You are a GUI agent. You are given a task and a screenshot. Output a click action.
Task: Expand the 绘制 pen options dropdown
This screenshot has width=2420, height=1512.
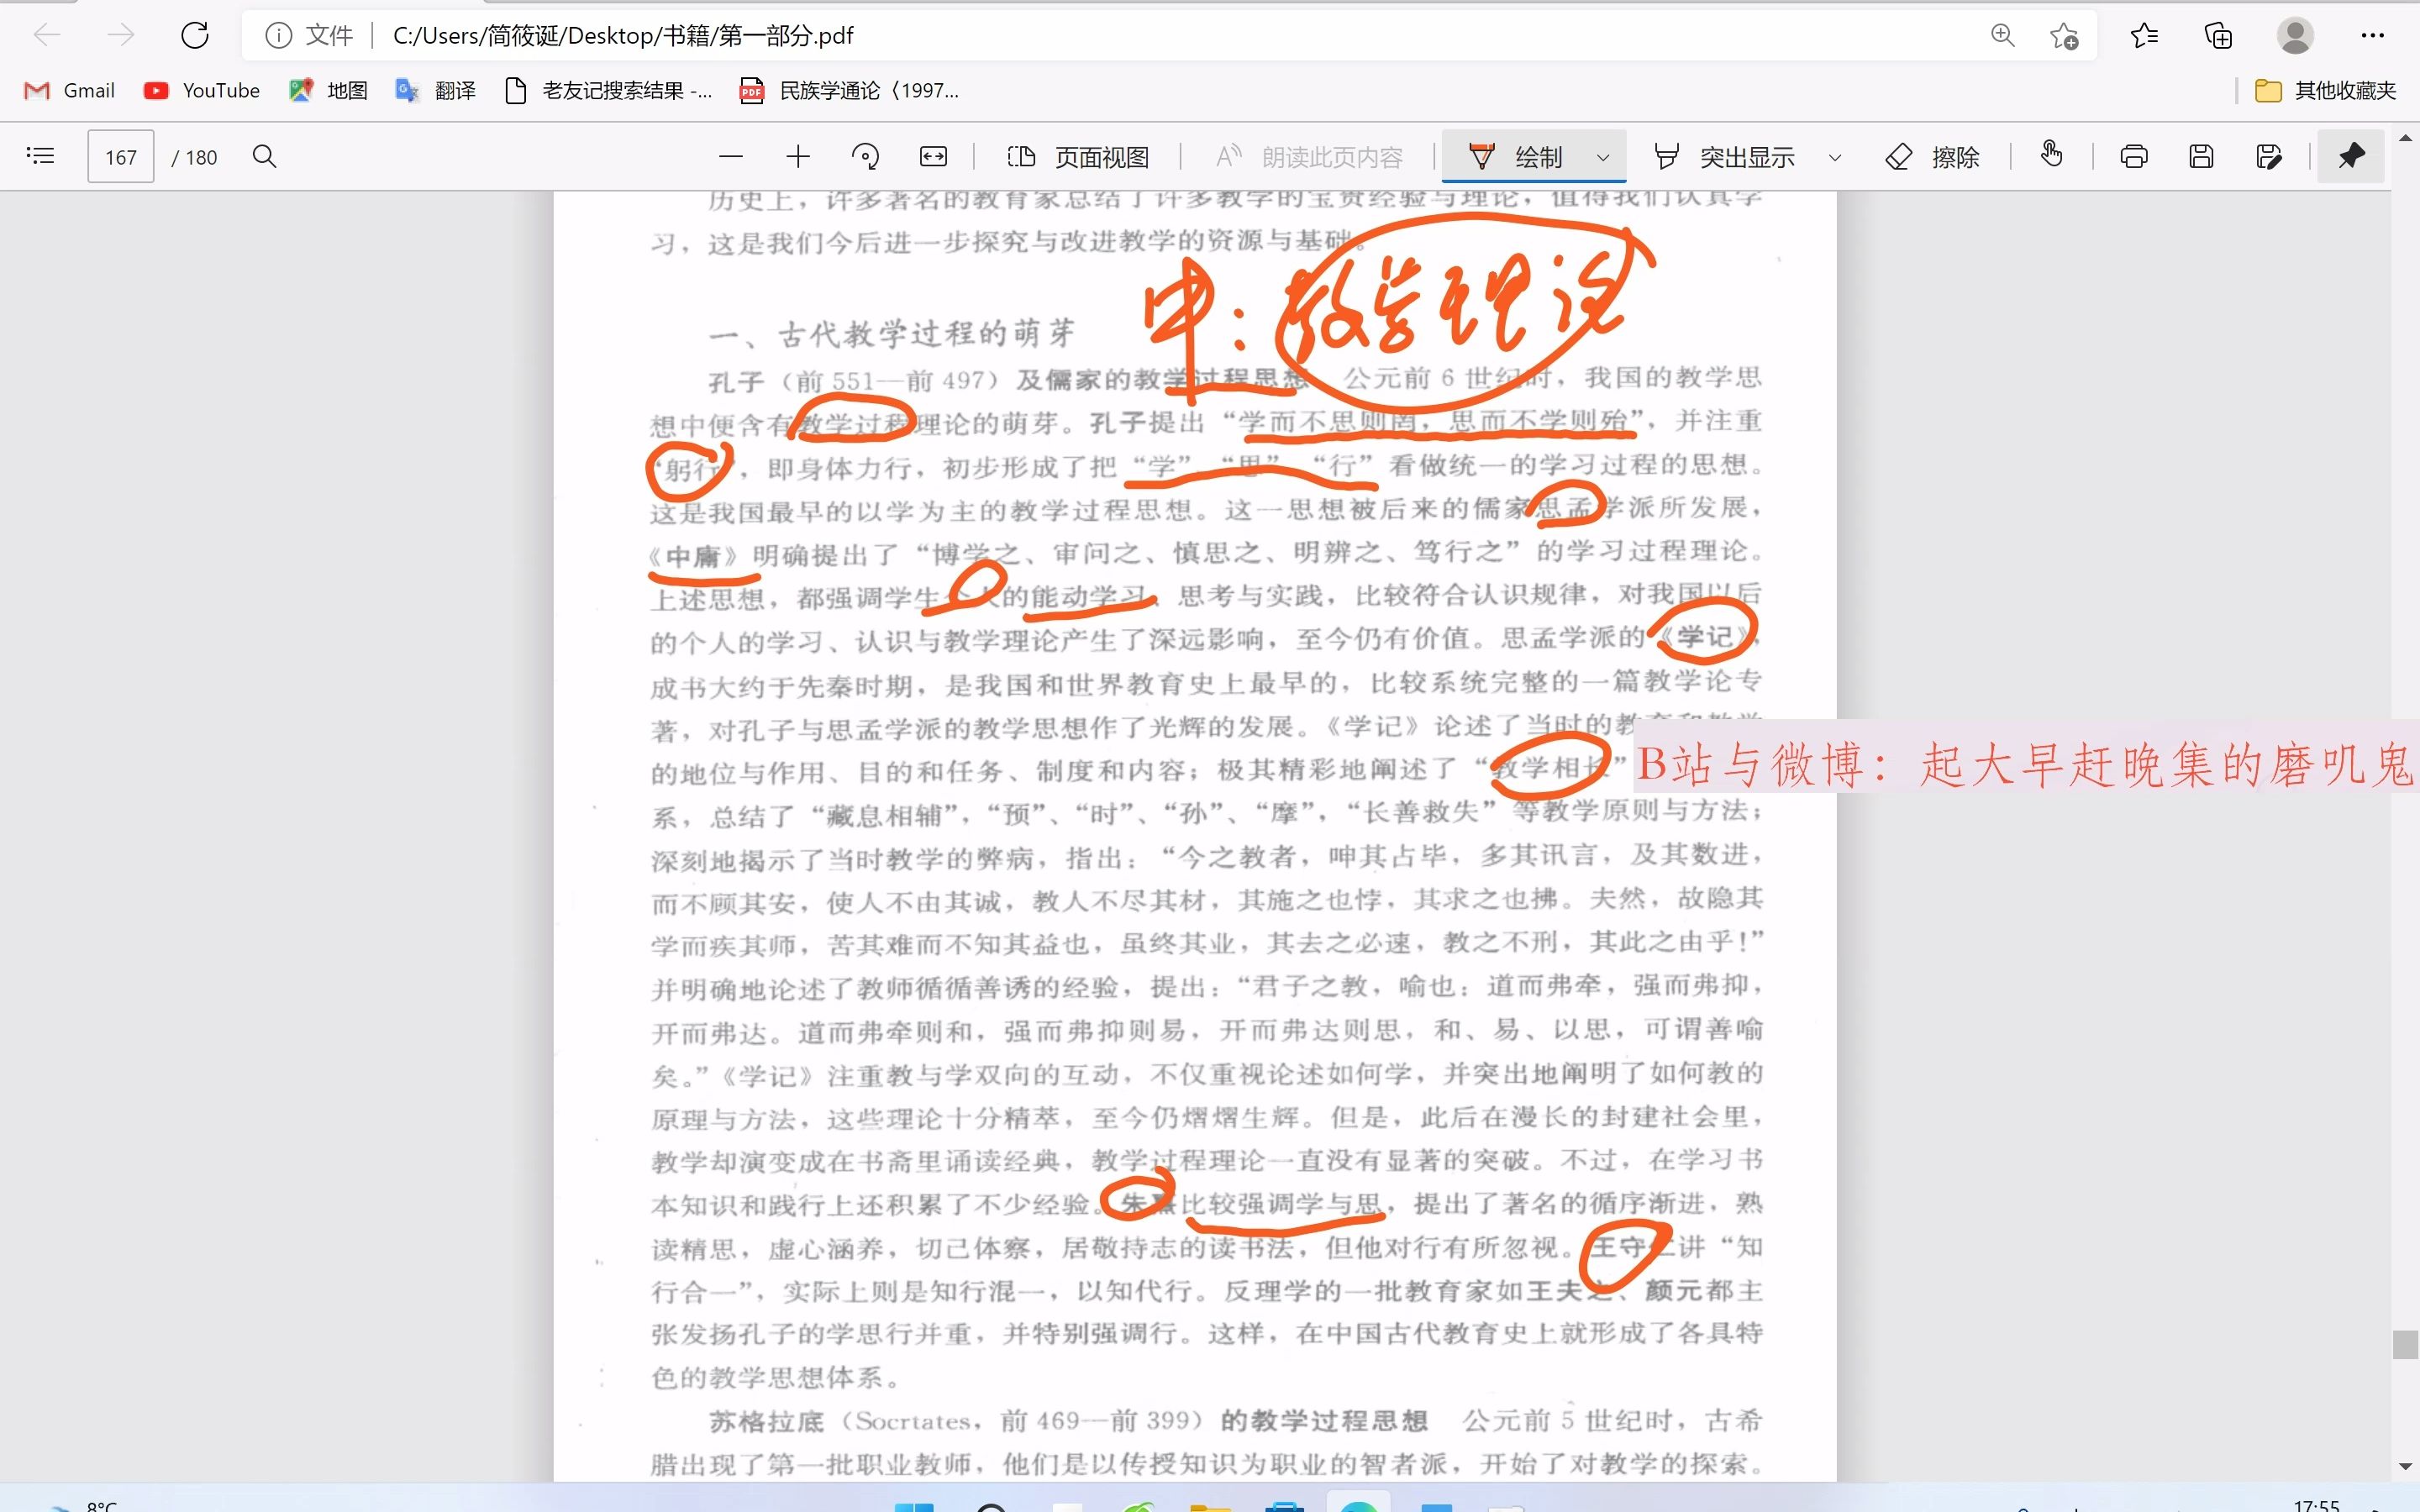(x=1603, y=157)
